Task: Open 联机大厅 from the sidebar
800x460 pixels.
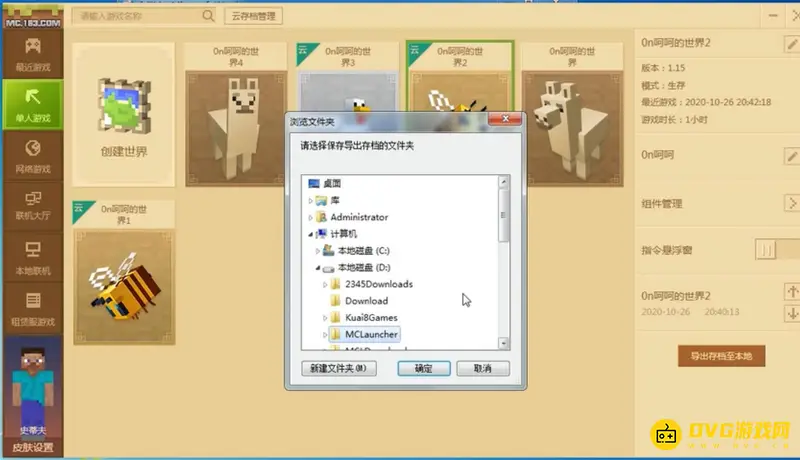Action: [32, 206]
